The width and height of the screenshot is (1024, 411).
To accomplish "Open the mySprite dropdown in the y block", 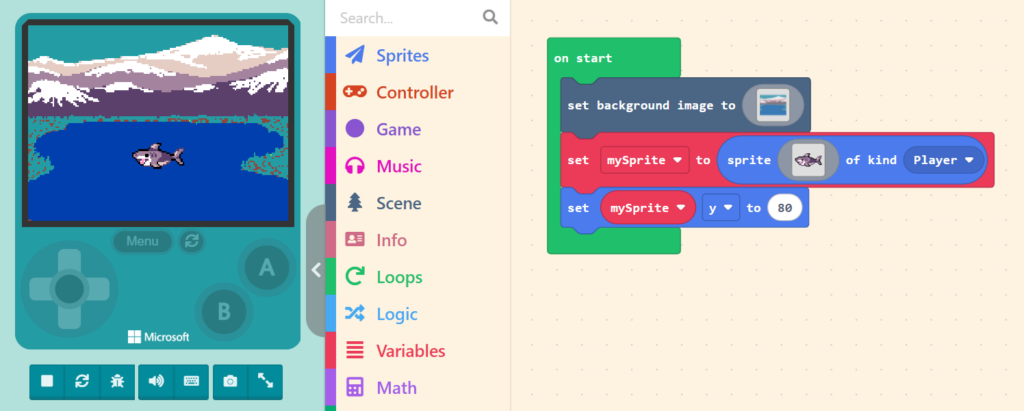I will (x=646, y=208).
